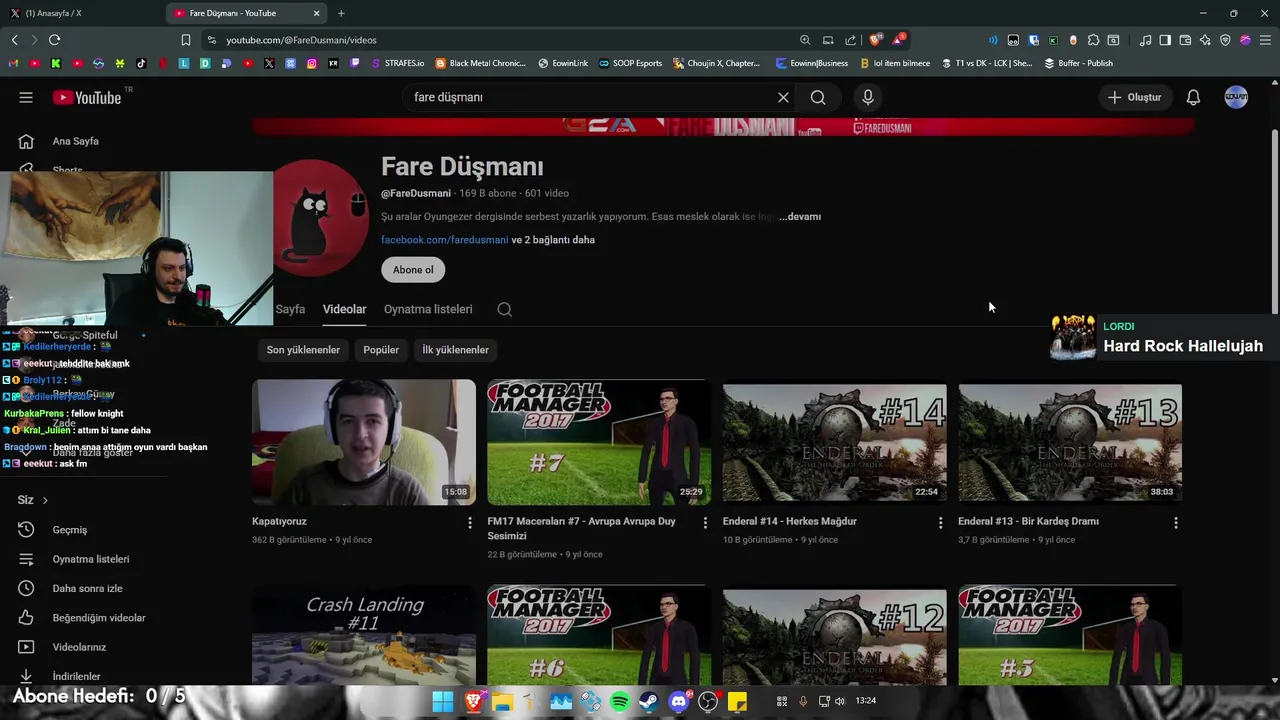Open the FM17 Maceraları #7 thumbnail
The image size is (1280, 720).
599,442
